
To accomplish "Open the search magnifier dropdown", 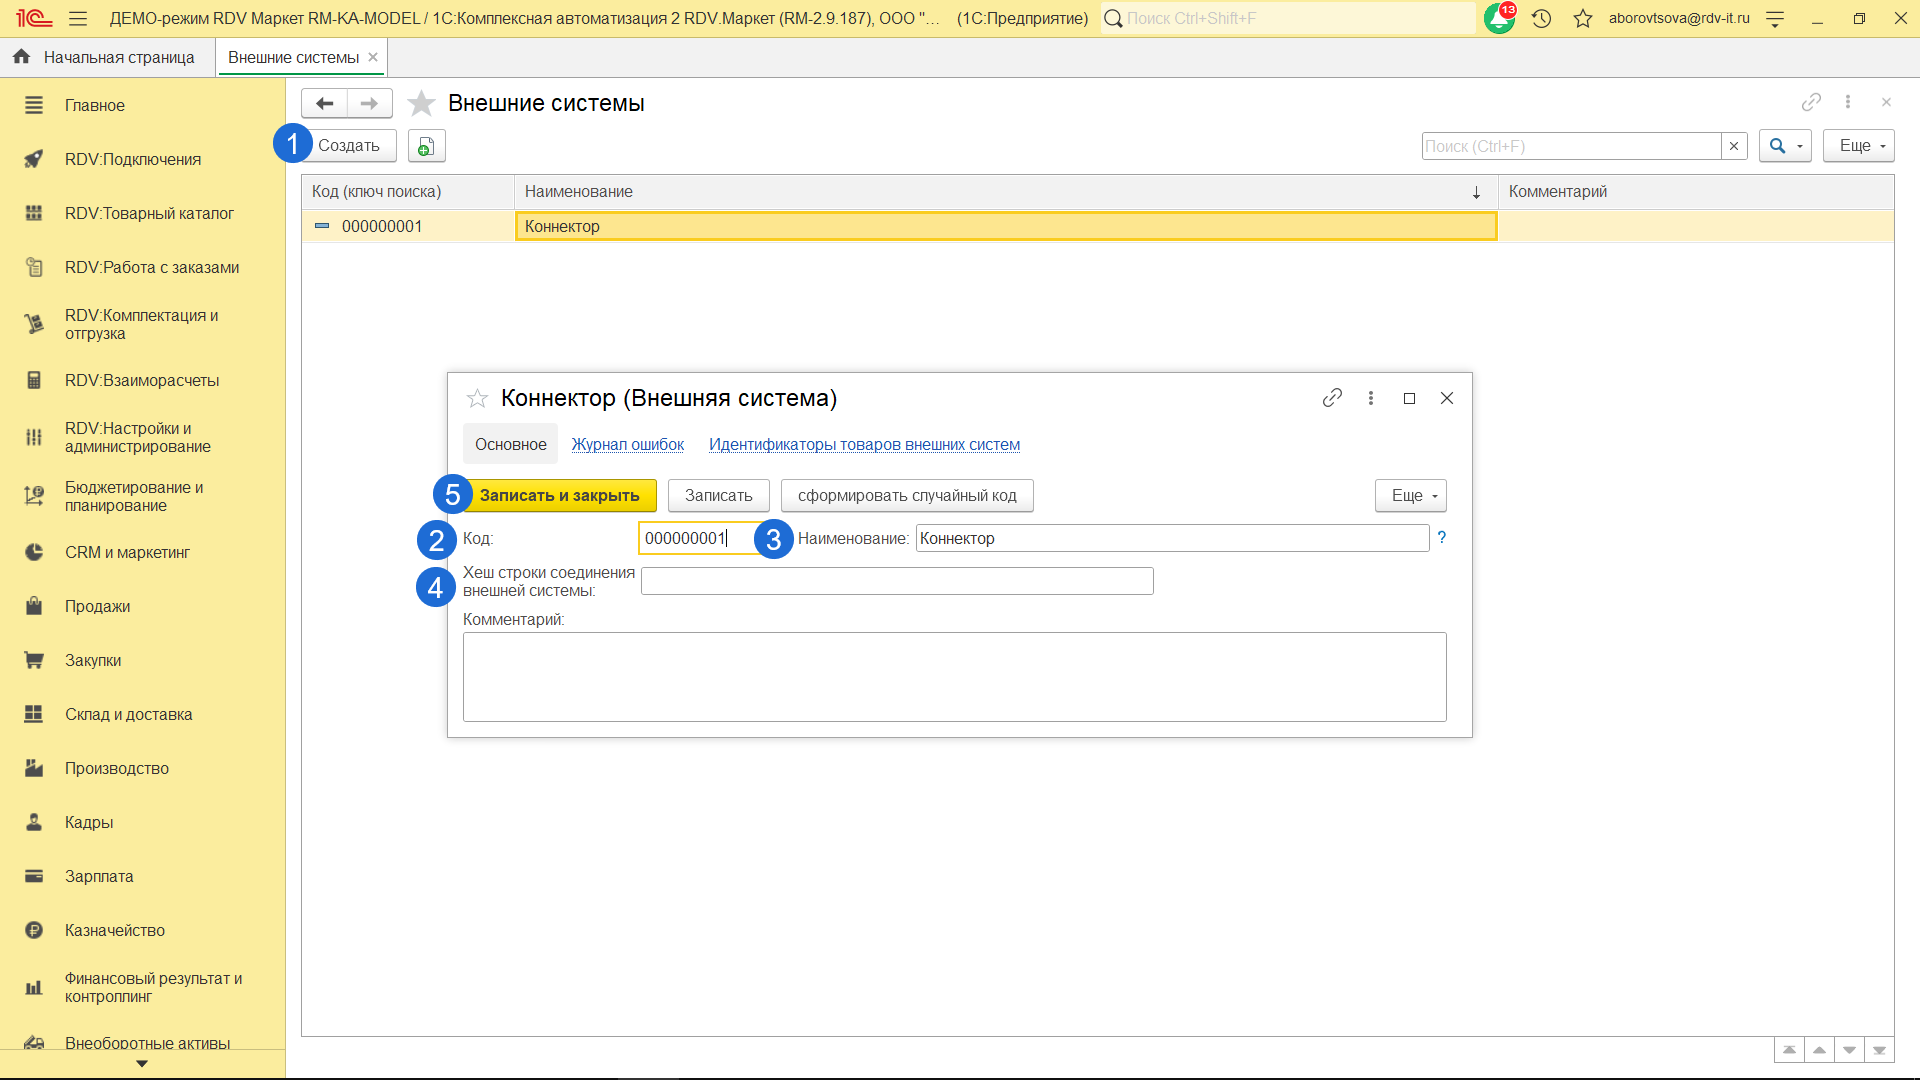I will 1784,146.
